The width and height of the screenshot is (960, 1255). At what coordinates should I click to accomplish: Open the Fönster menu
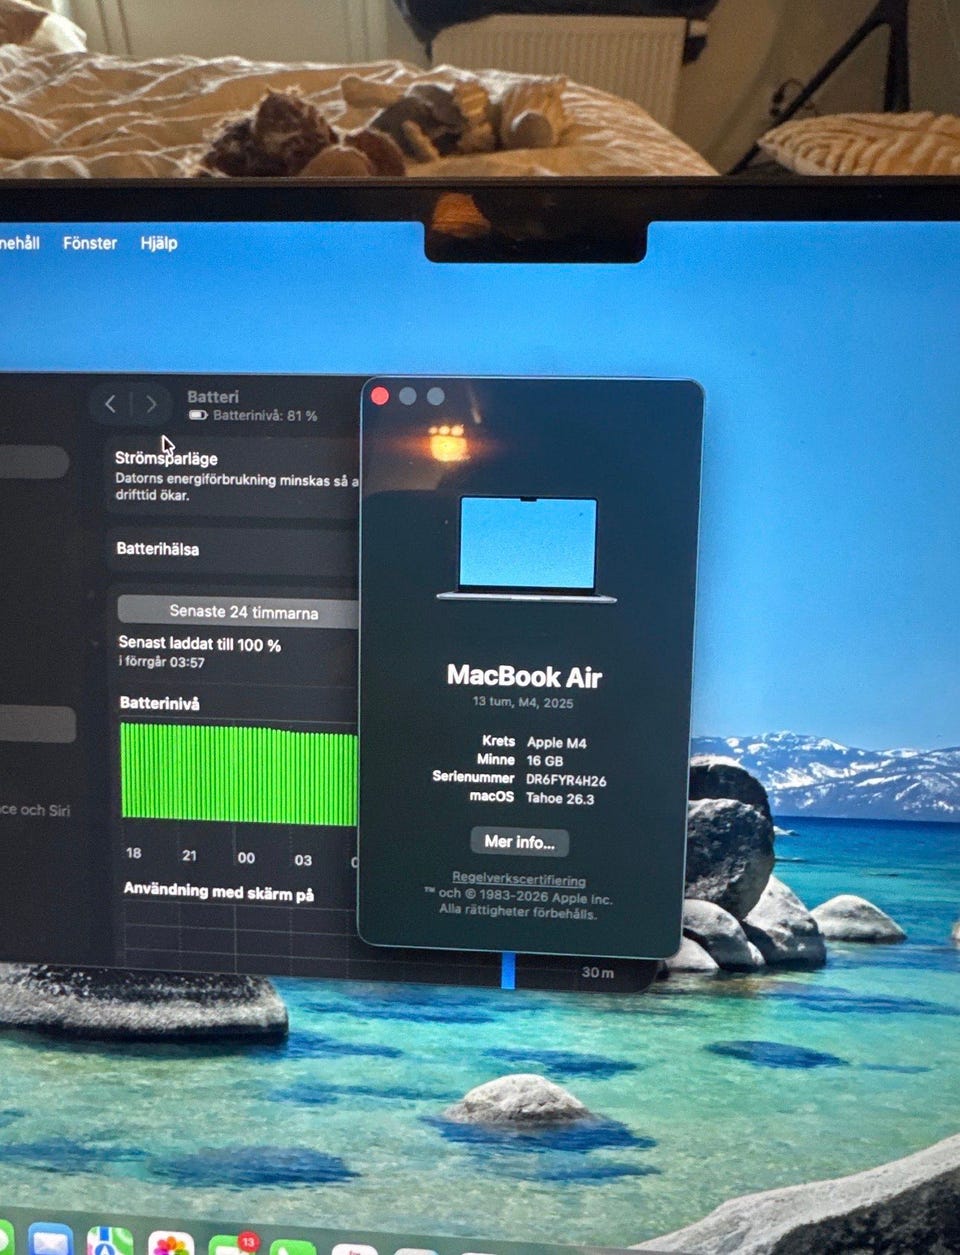[x=90, y=243]
